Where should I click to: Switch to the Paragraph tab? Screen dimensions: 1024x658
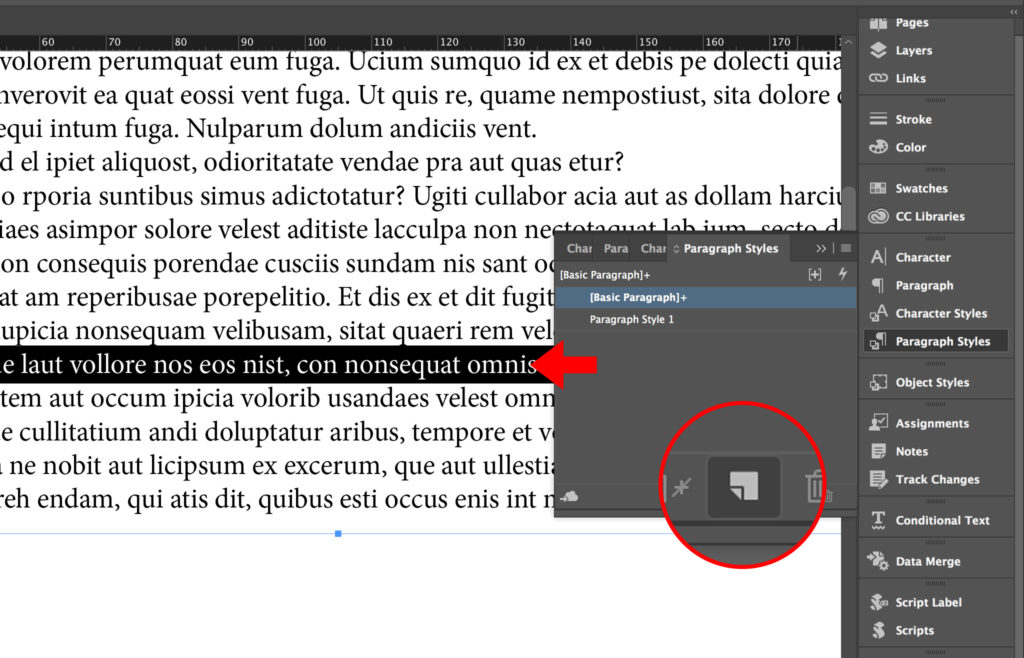click(x=615, y=248)
